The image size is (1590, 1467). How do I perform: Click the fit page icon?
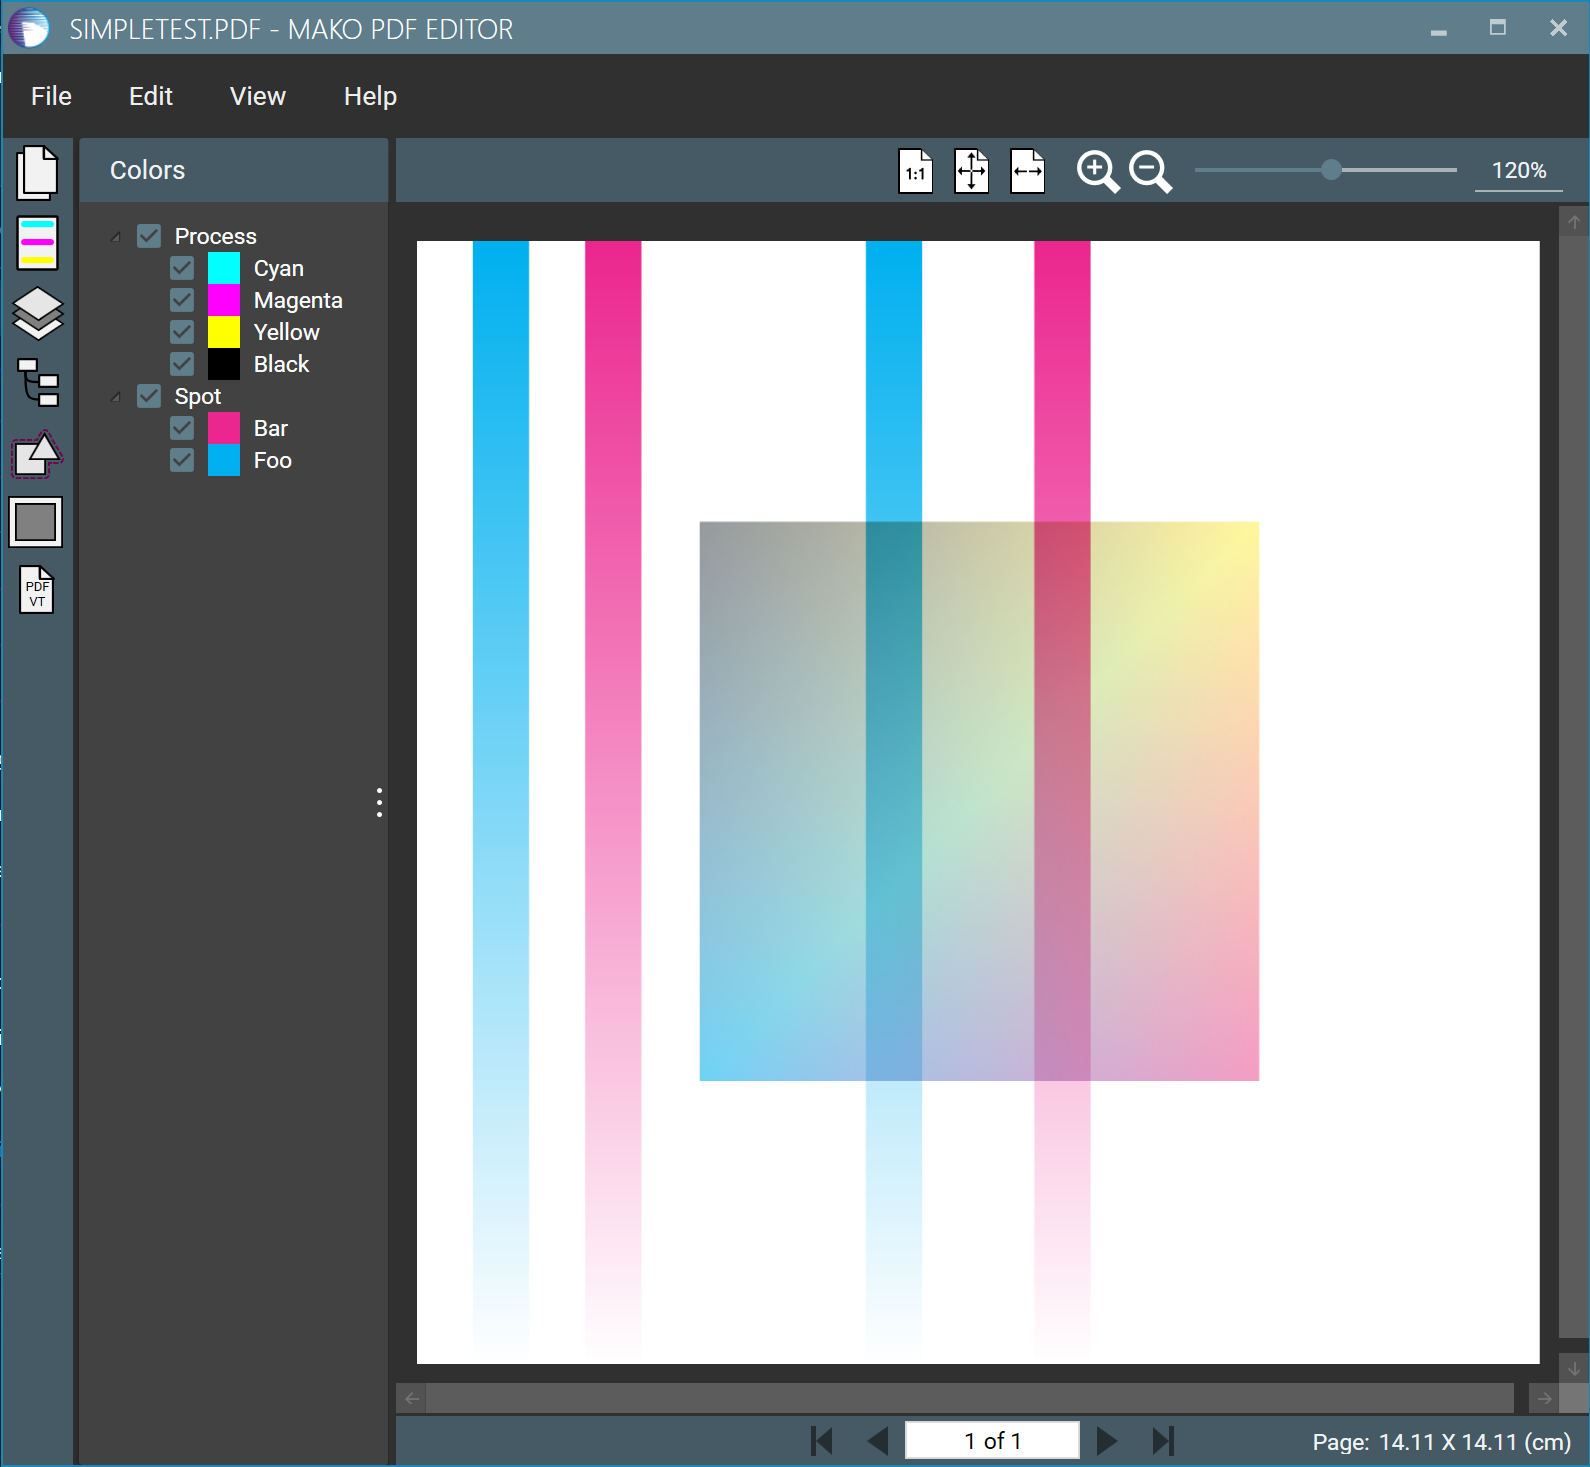[x=971, y=171]
